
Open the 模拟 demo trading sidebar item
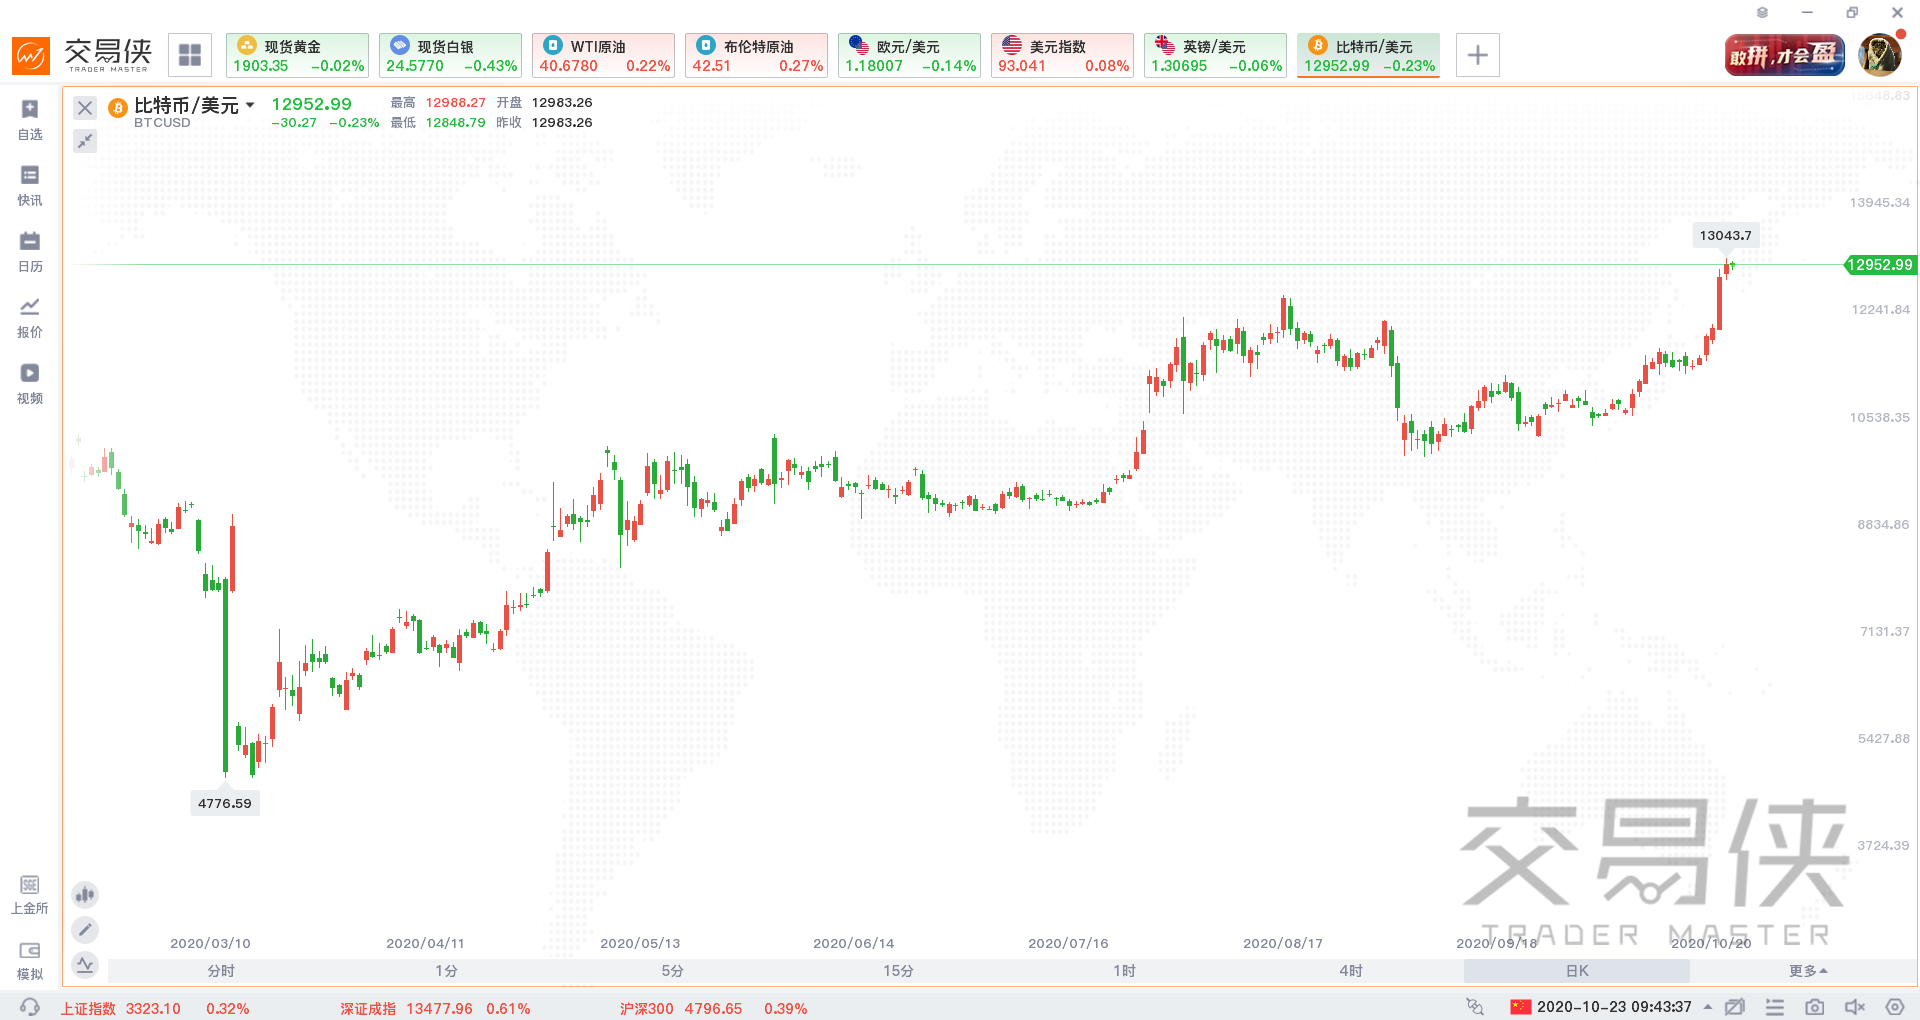[x=30, y=961]
